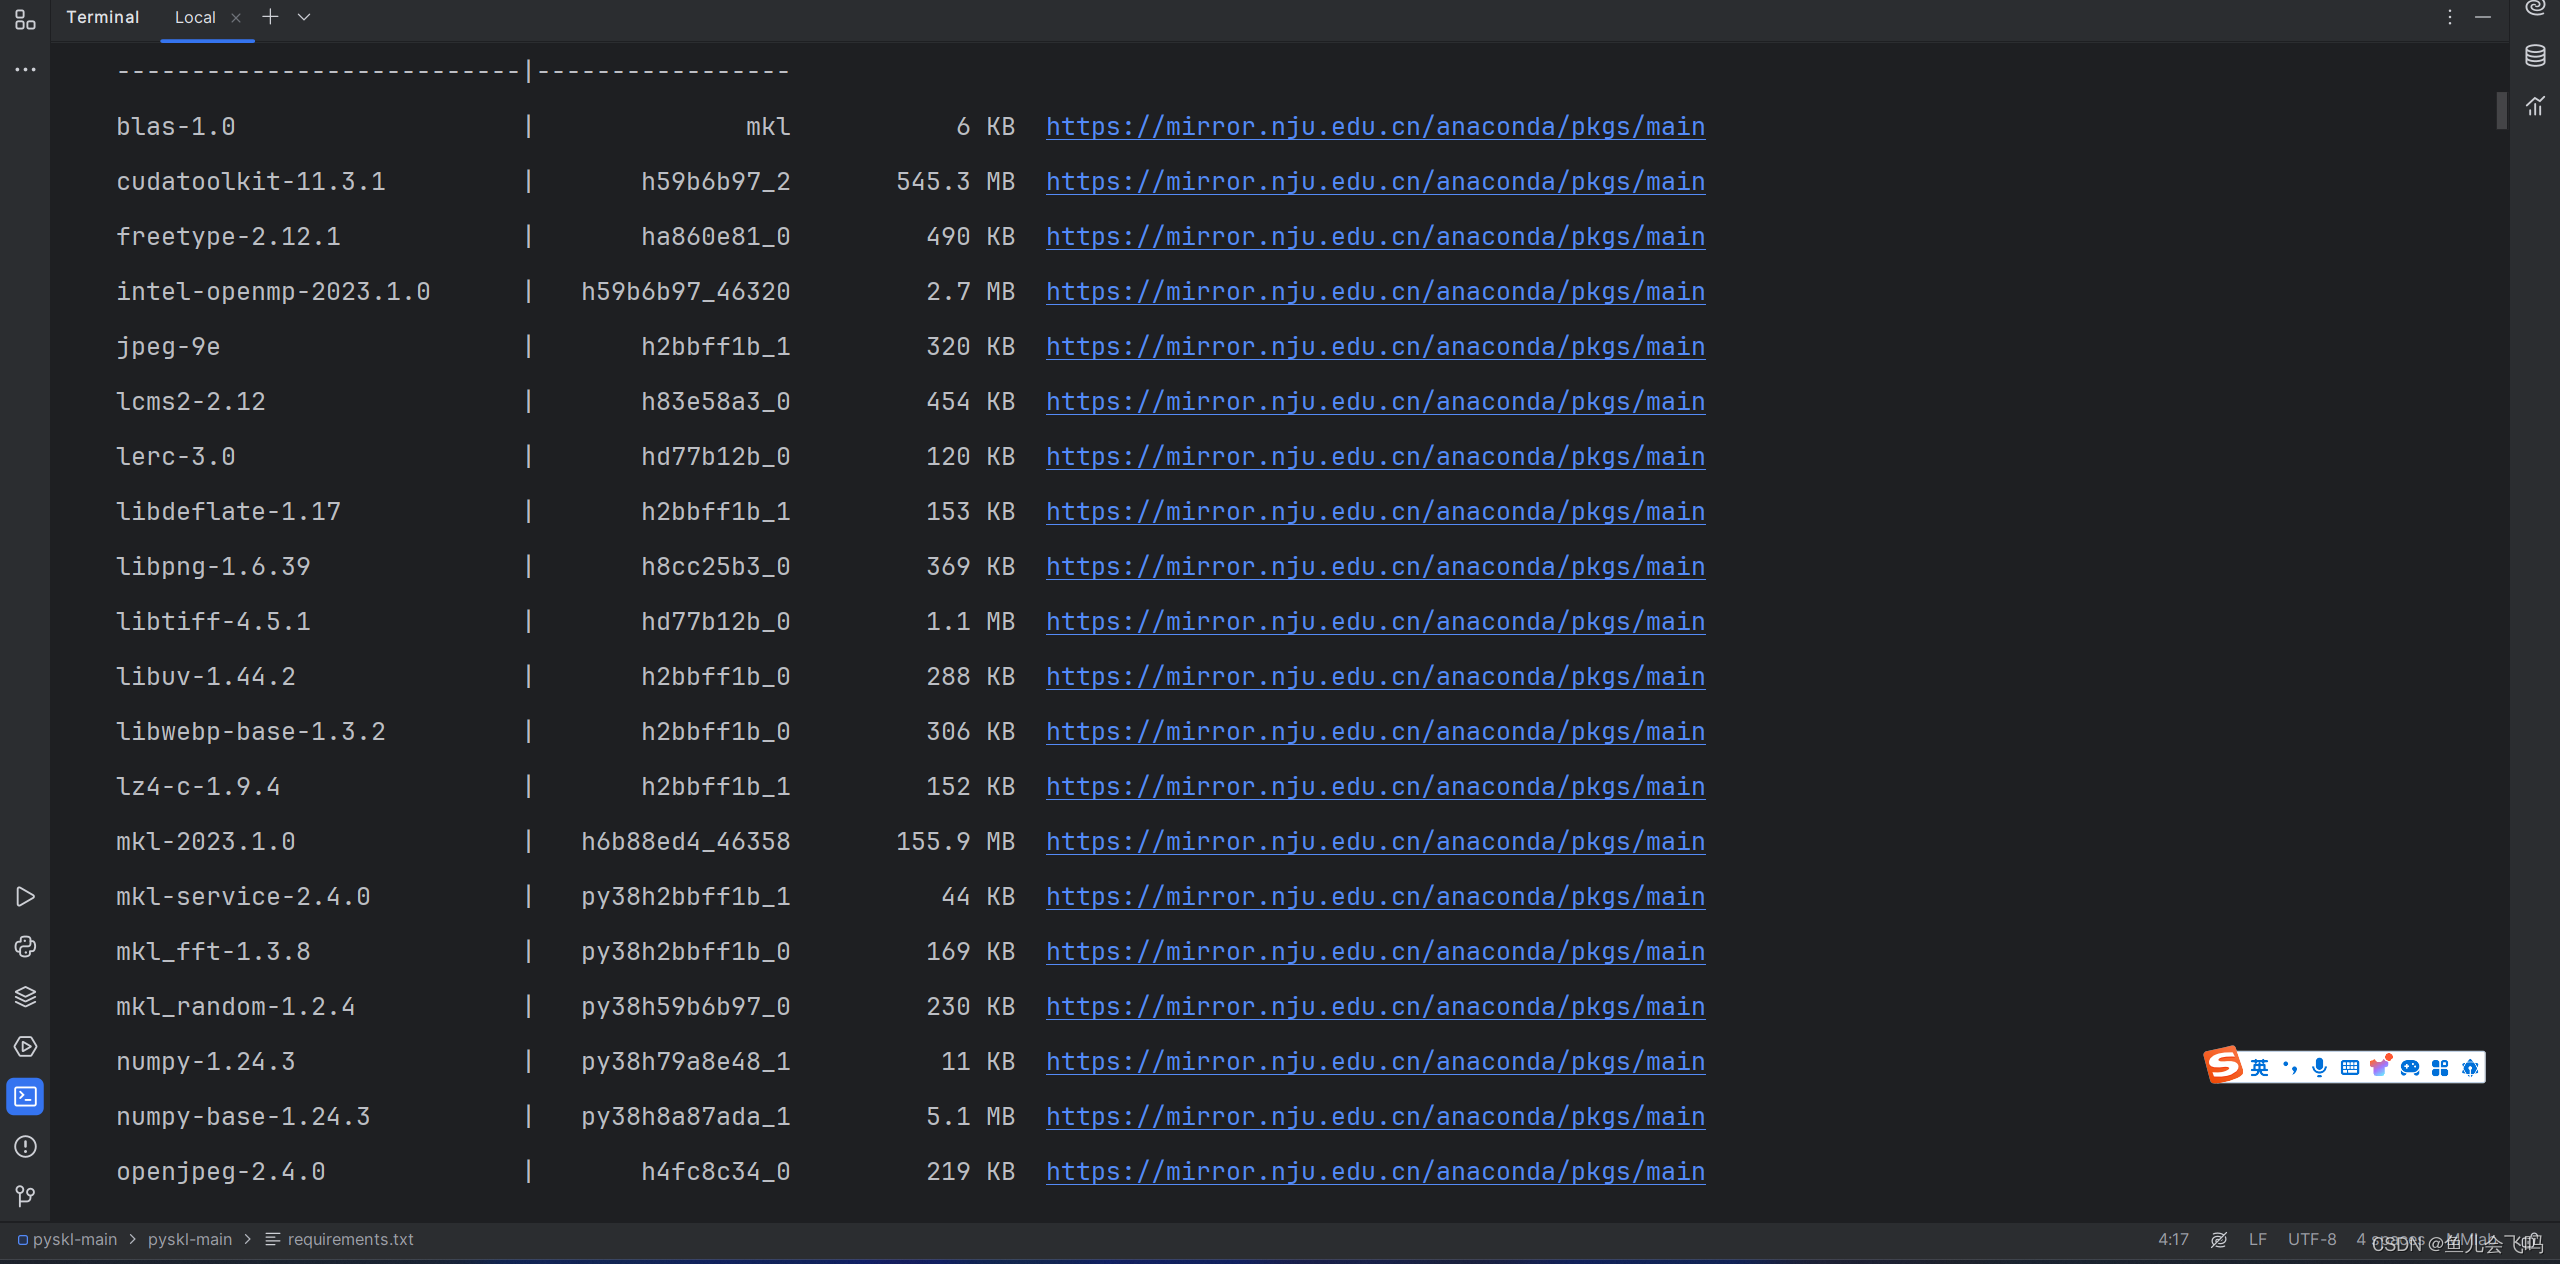Open the mirror.nju.edu.cn link for numpy-1.24.3
Screen dimensions: 2560x1264
(x=1374, y=1061)
